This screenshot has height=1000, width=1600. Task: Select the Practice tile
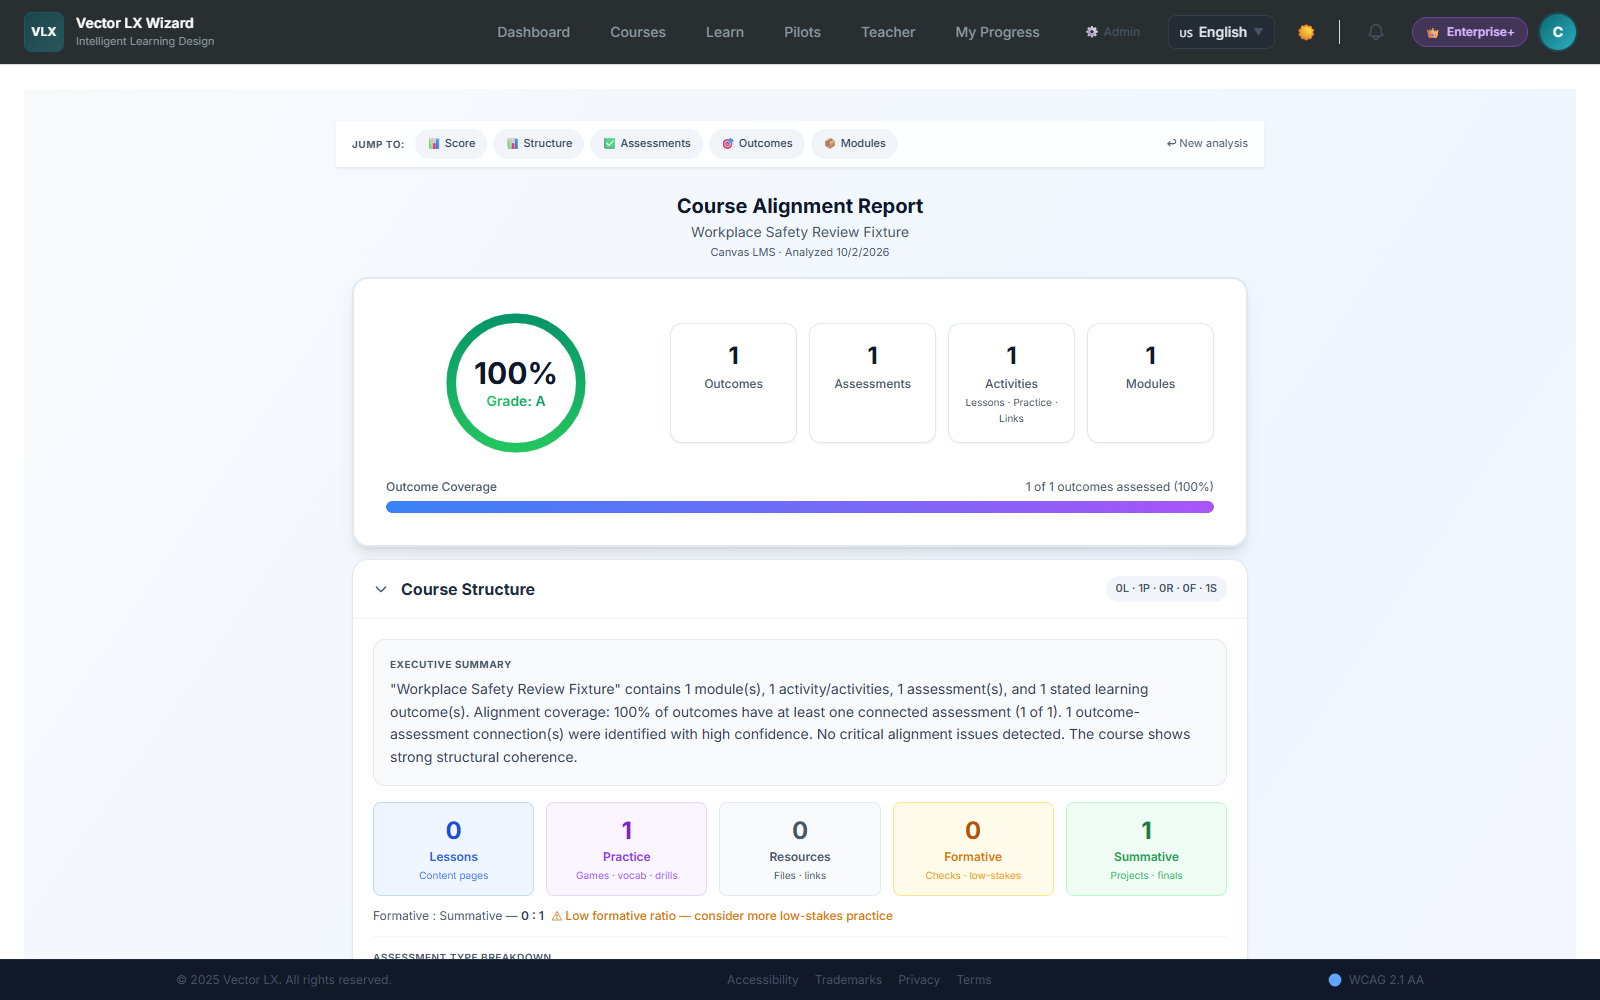pos(627,849)
